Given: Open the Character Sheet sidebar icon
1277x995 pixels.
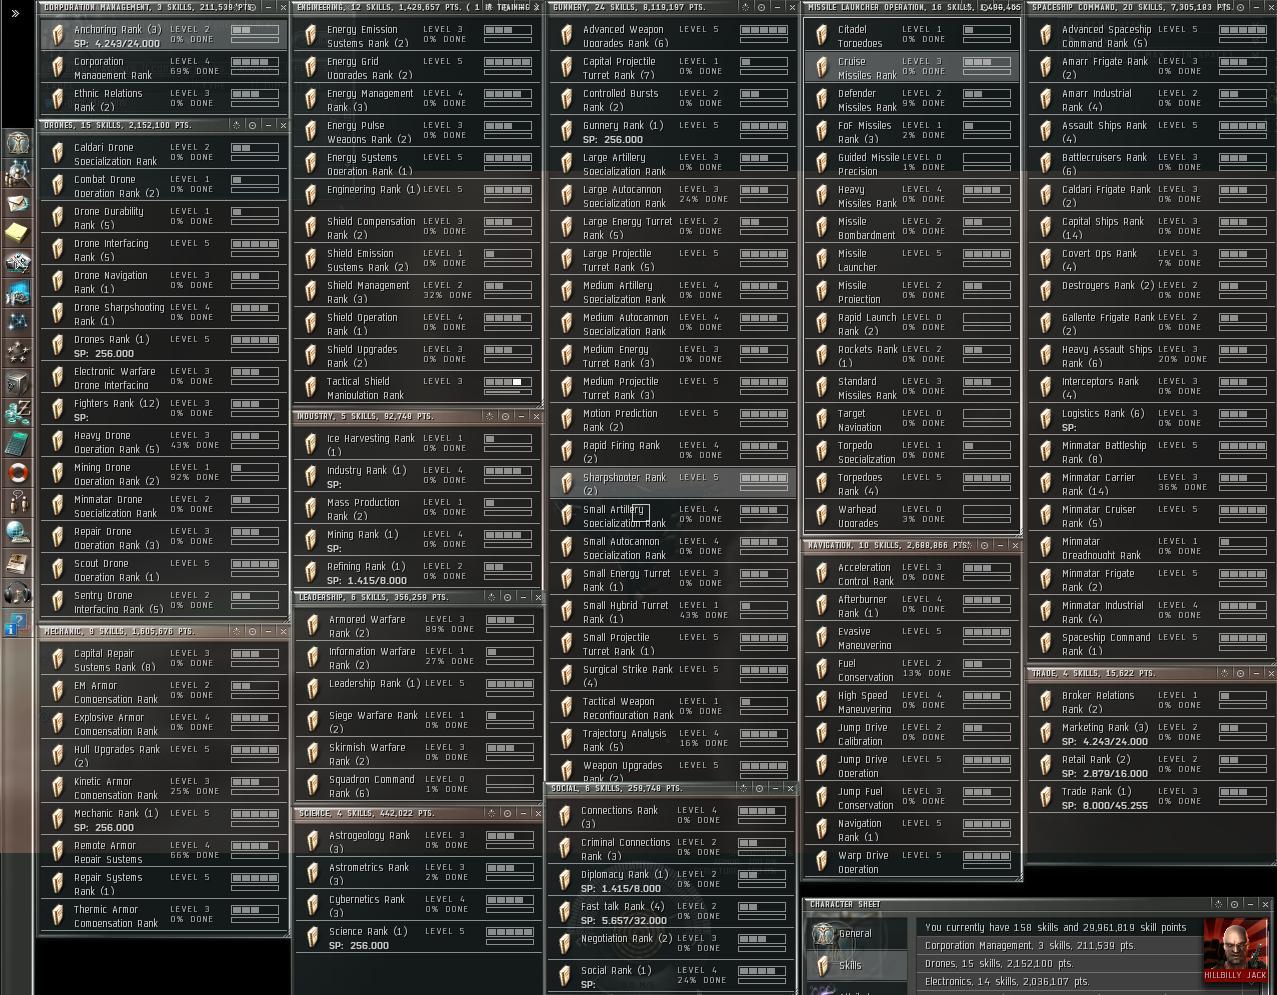Looking at the screenshot, I should (x=17, y=143).
